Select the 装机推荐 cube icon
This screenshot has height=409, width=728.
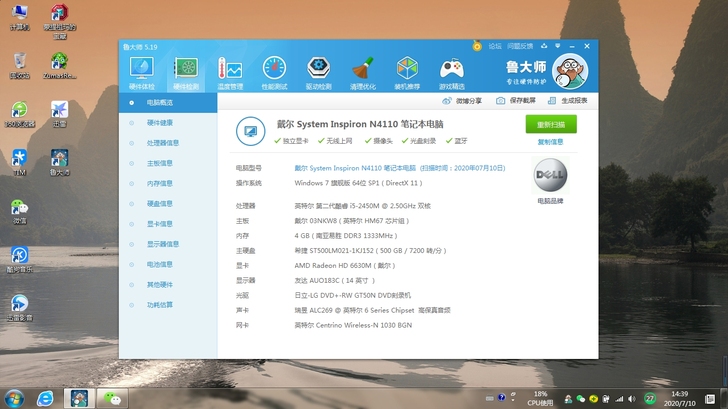[407, 72]
